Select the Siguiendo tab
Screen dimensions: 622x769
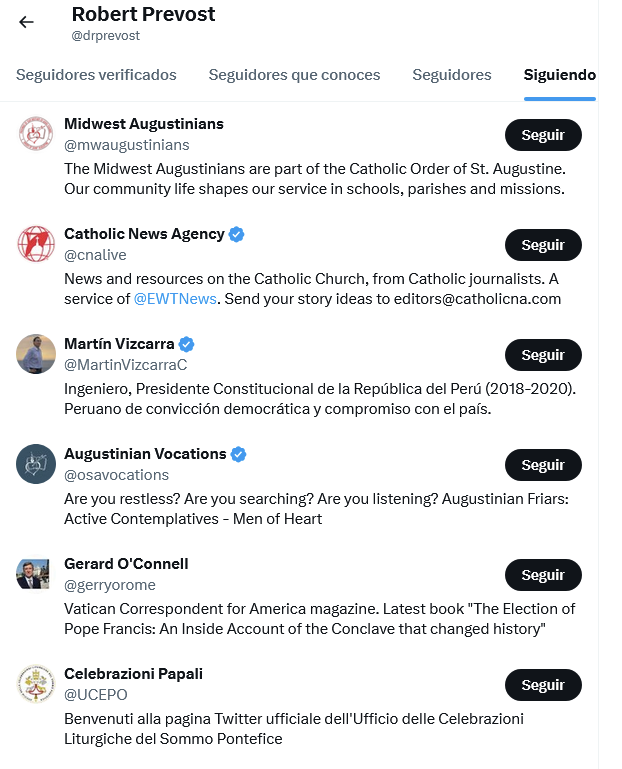[x=560, y=75]
